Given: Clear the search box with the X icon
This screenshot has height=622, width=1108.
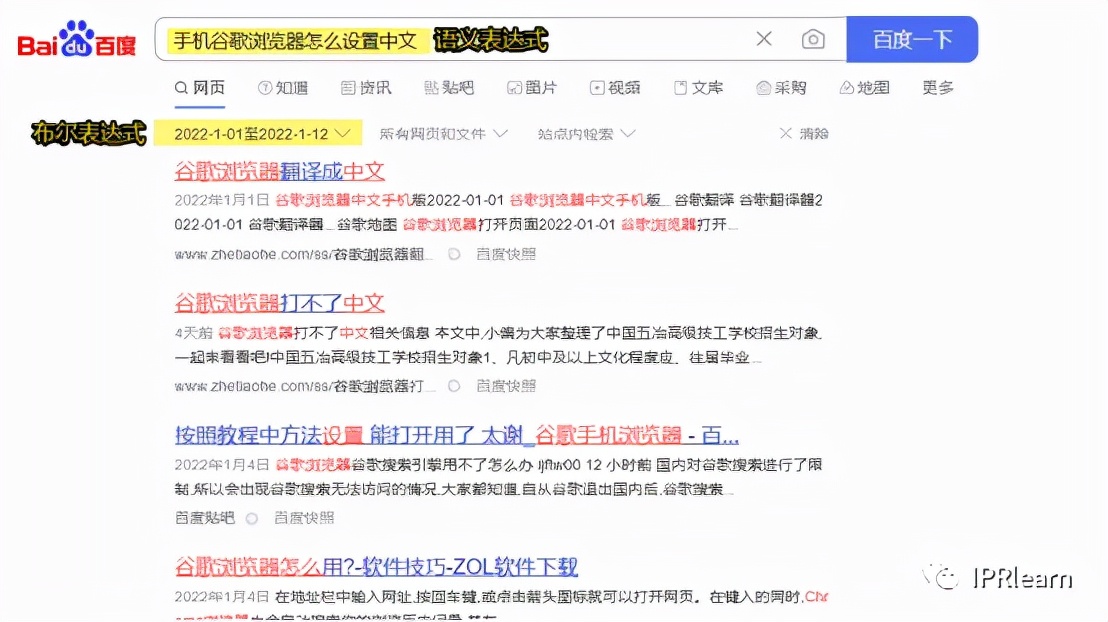Looking at the screenshot, I should click(x=764, y=39).
